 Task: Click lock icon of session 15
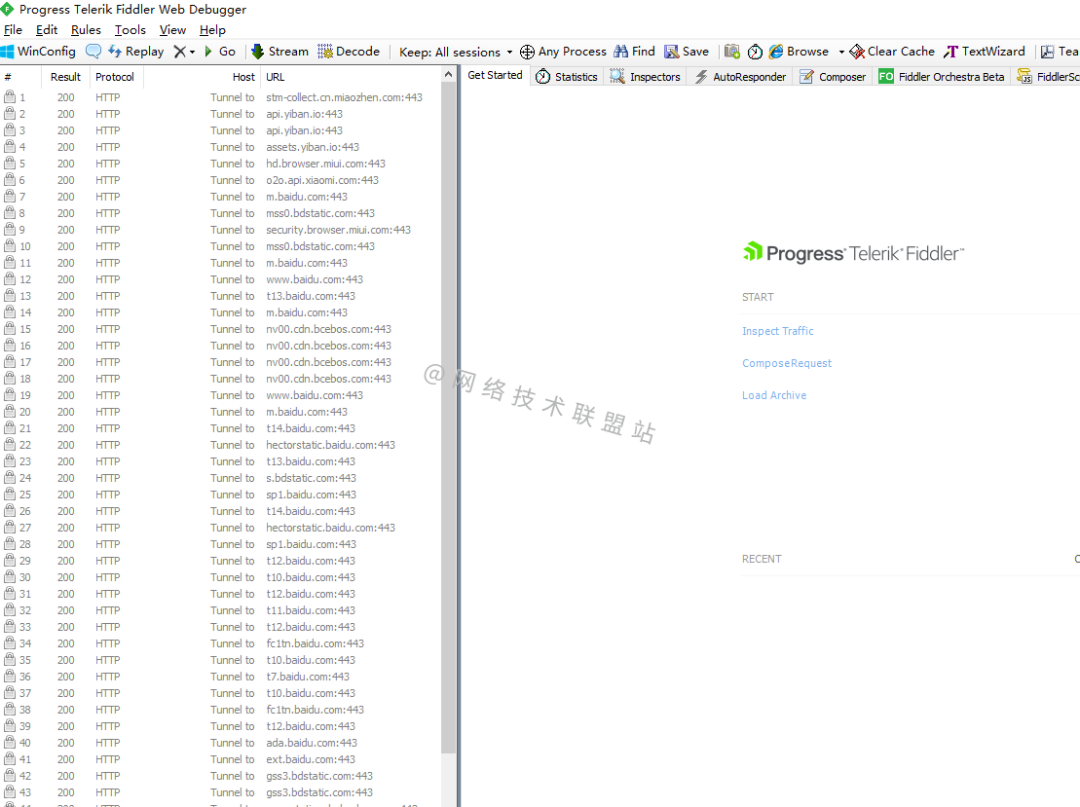[x=10, y=328]
